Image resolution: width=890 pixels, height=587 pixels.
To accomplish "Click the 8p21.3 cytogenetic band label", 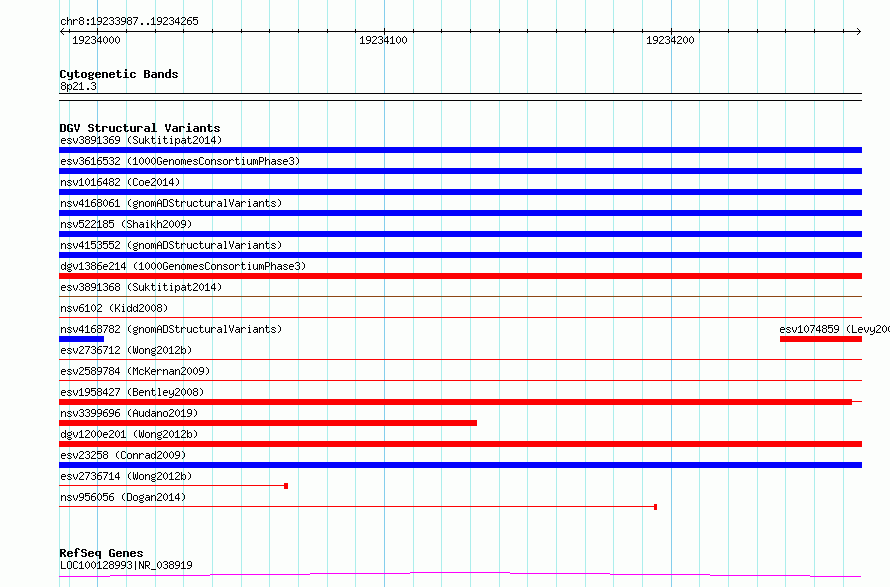I will 78,86.
